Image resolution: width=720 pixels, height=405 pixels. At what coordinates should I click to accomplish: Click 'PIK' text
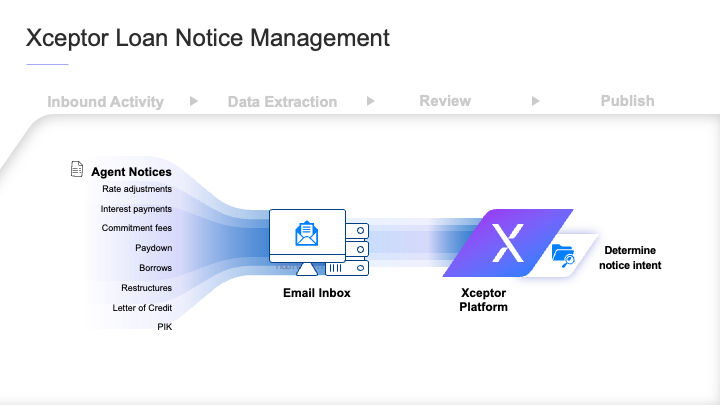pos(165,327)
